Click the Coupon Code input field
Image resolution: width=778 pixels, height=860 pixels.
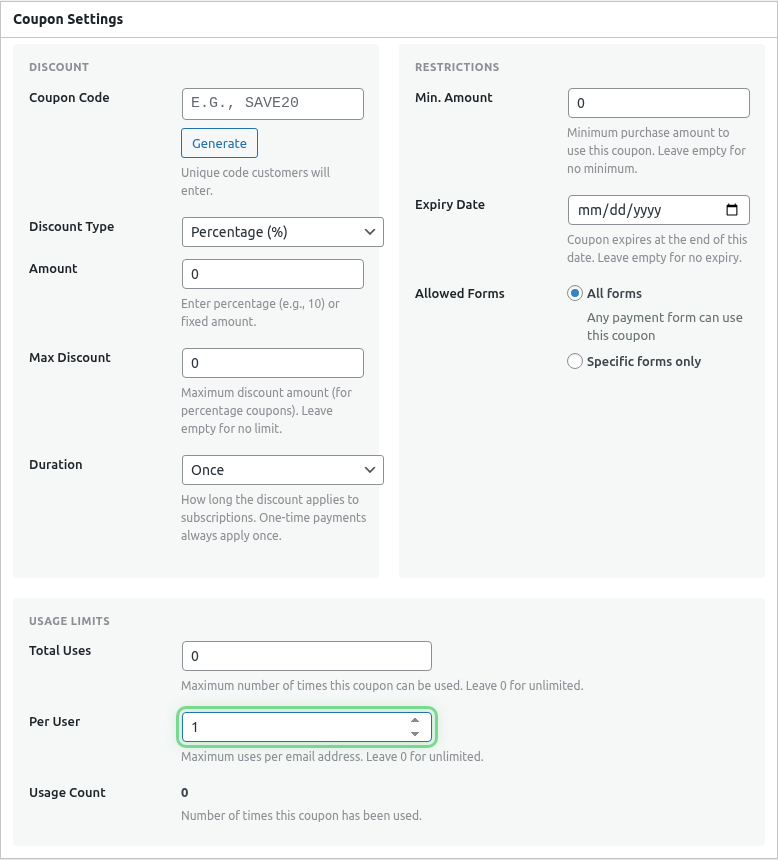click(x=272, y=103)
